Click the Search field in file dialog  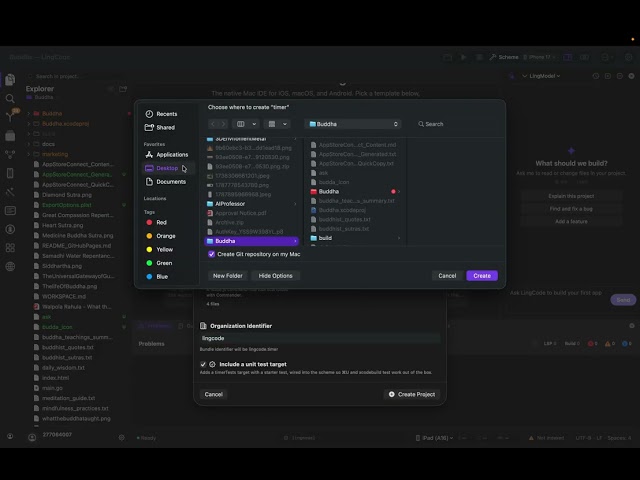(457, 124)
